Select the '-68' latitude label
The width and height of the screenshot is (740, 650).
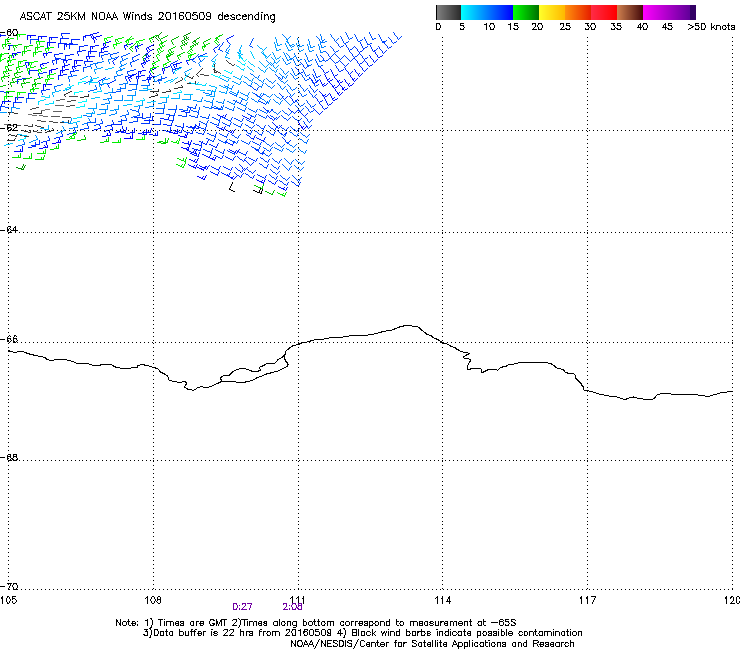(x=9, y=457)
